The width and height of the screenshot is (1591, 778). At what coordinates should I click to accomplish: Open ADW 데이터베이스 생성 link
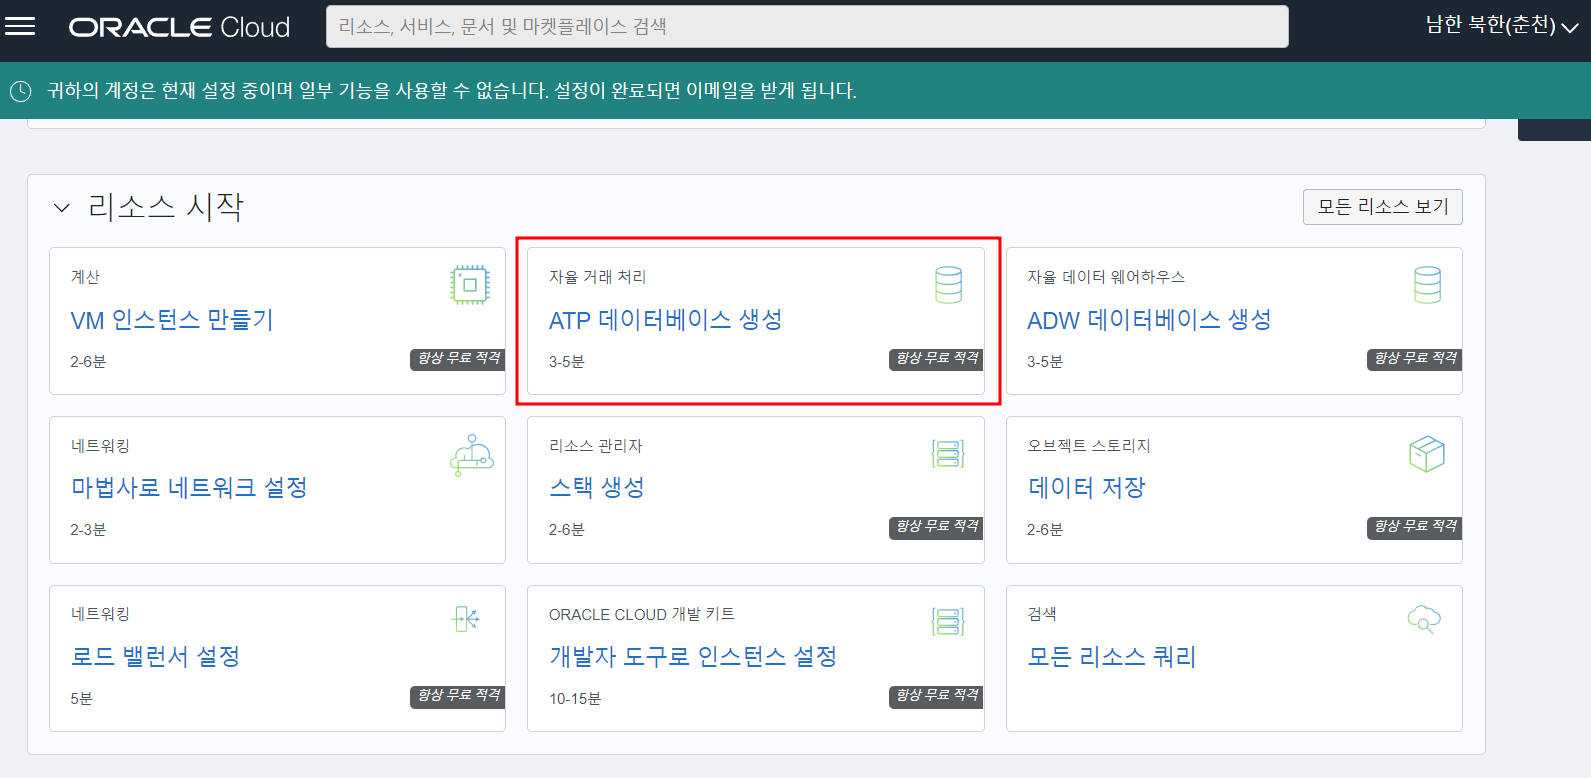[x=1149, y=320]
